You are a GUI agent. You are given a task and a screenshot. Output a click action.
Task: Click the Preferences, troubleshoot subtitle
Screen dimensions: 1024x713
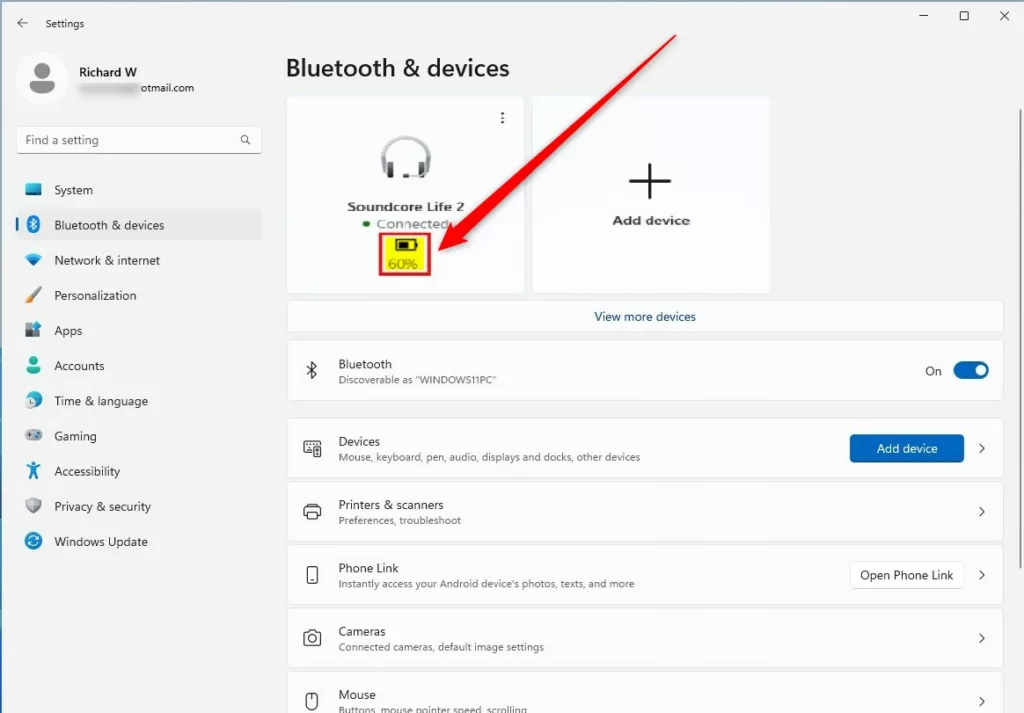coord(400,520)
